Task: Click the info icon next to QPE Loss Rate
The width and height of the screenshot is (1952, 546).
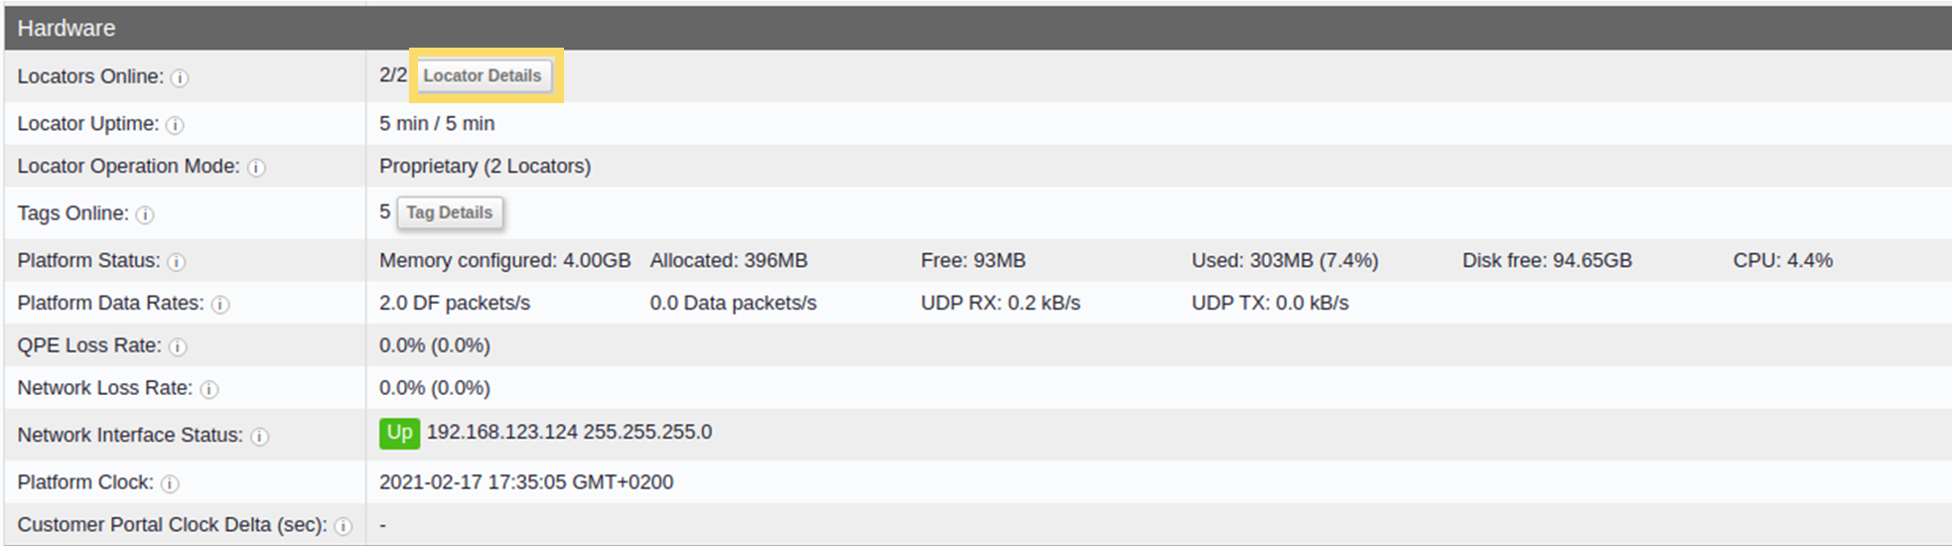Action: click(177, 347)
